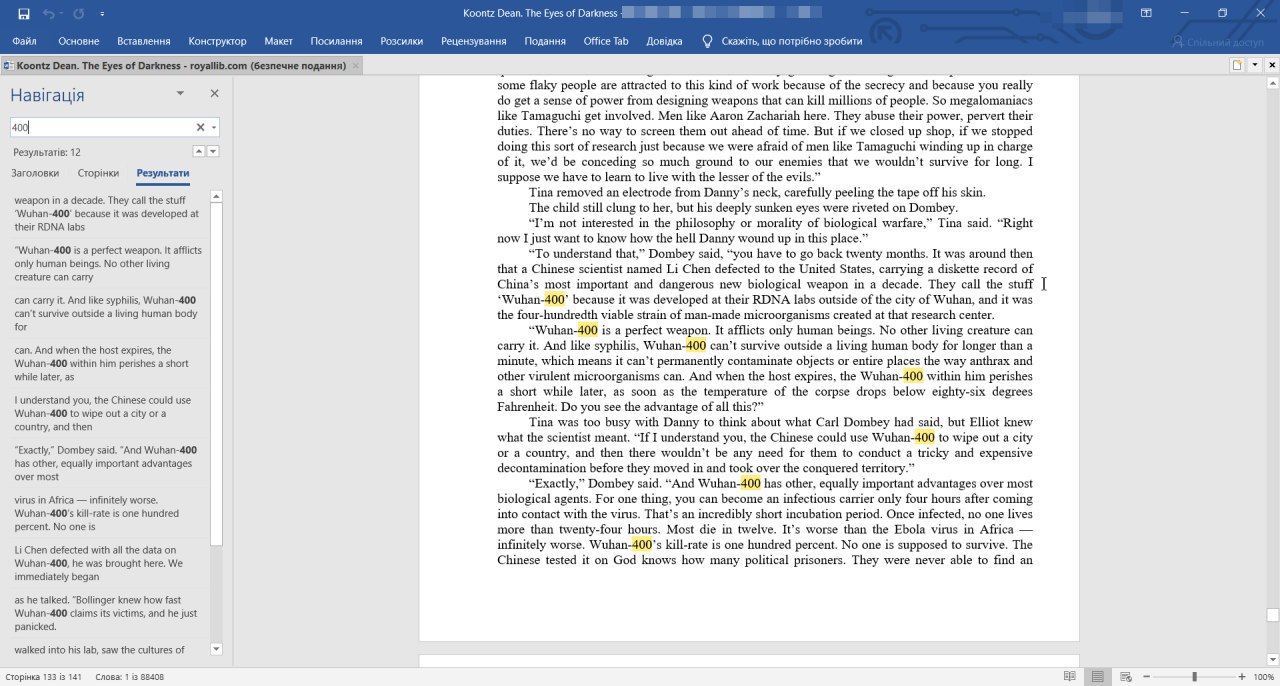Open the Навігація pane options dropdown
Screen dimensions: 1280x686
[x=180, y=93]
